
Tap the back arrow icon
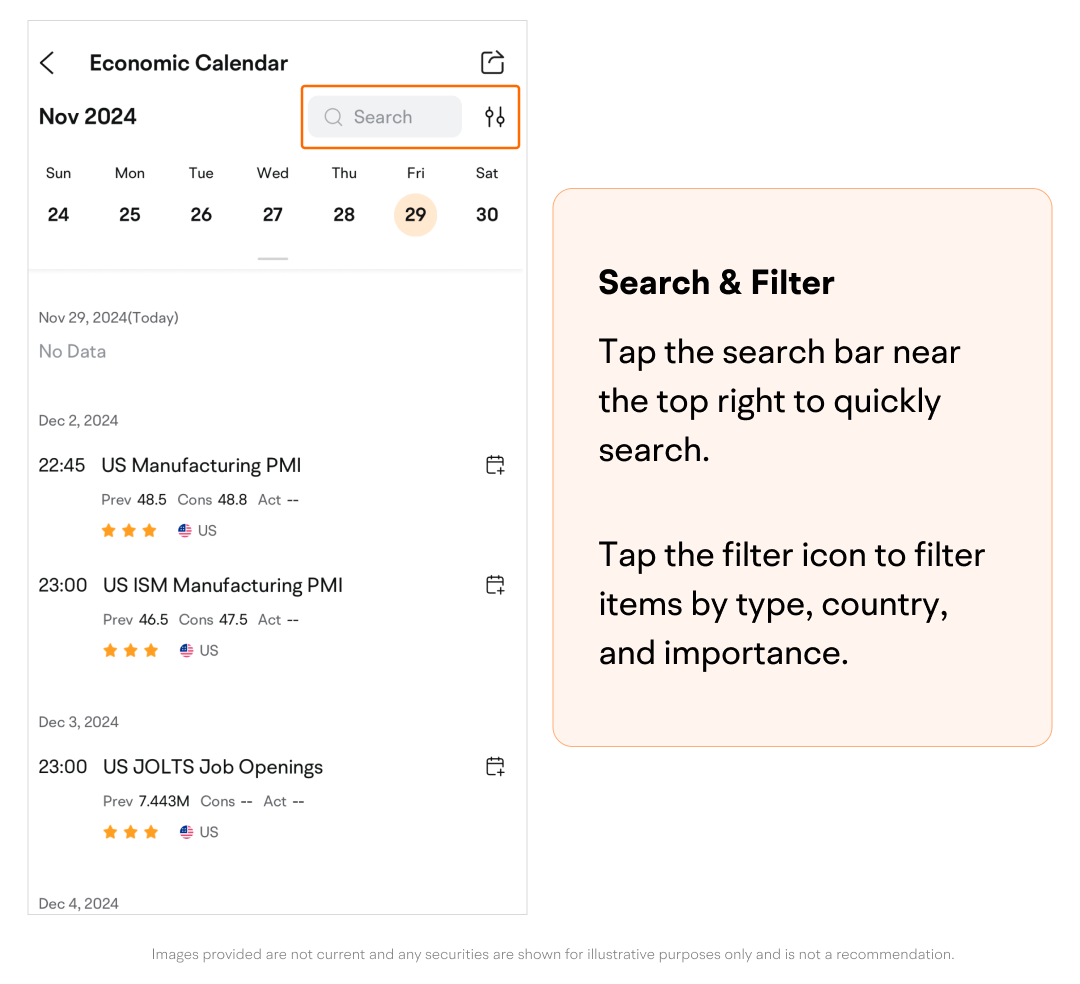[47, 63]
